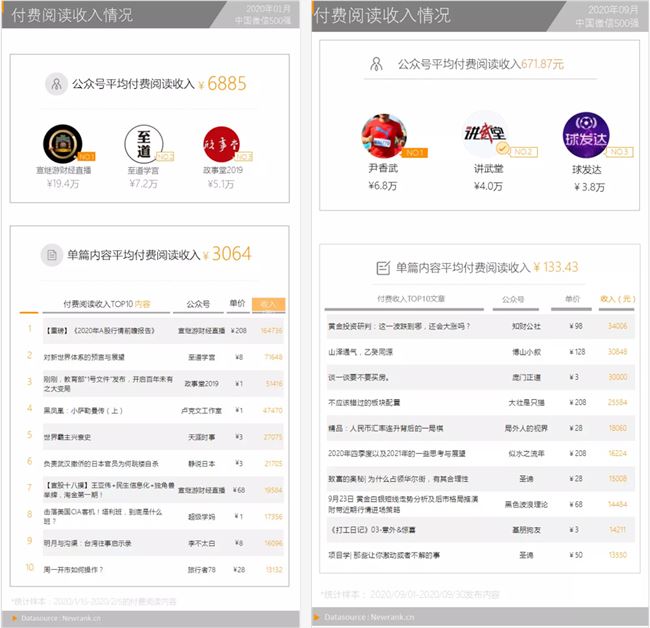Click the NO.1 badge on 尹香武 avatar
Image resolution: width=650 pixels, height=628 pixels.
click(415, 153)
